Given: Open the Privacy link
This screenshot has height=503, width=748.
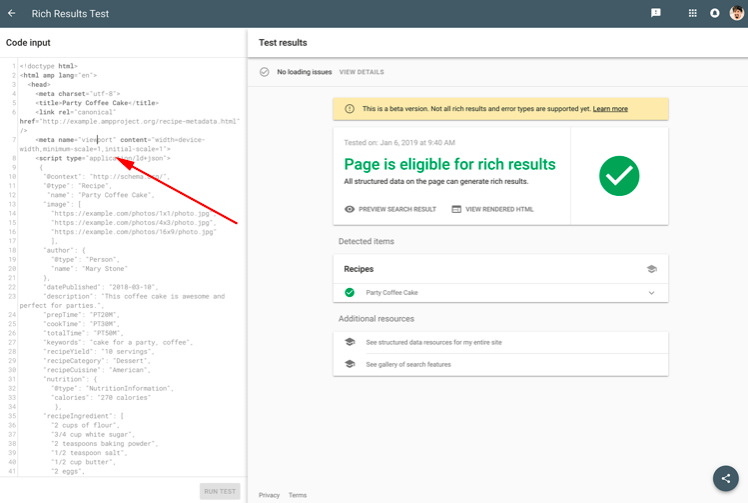Looking at the screenshot, I should click(269, 495).
